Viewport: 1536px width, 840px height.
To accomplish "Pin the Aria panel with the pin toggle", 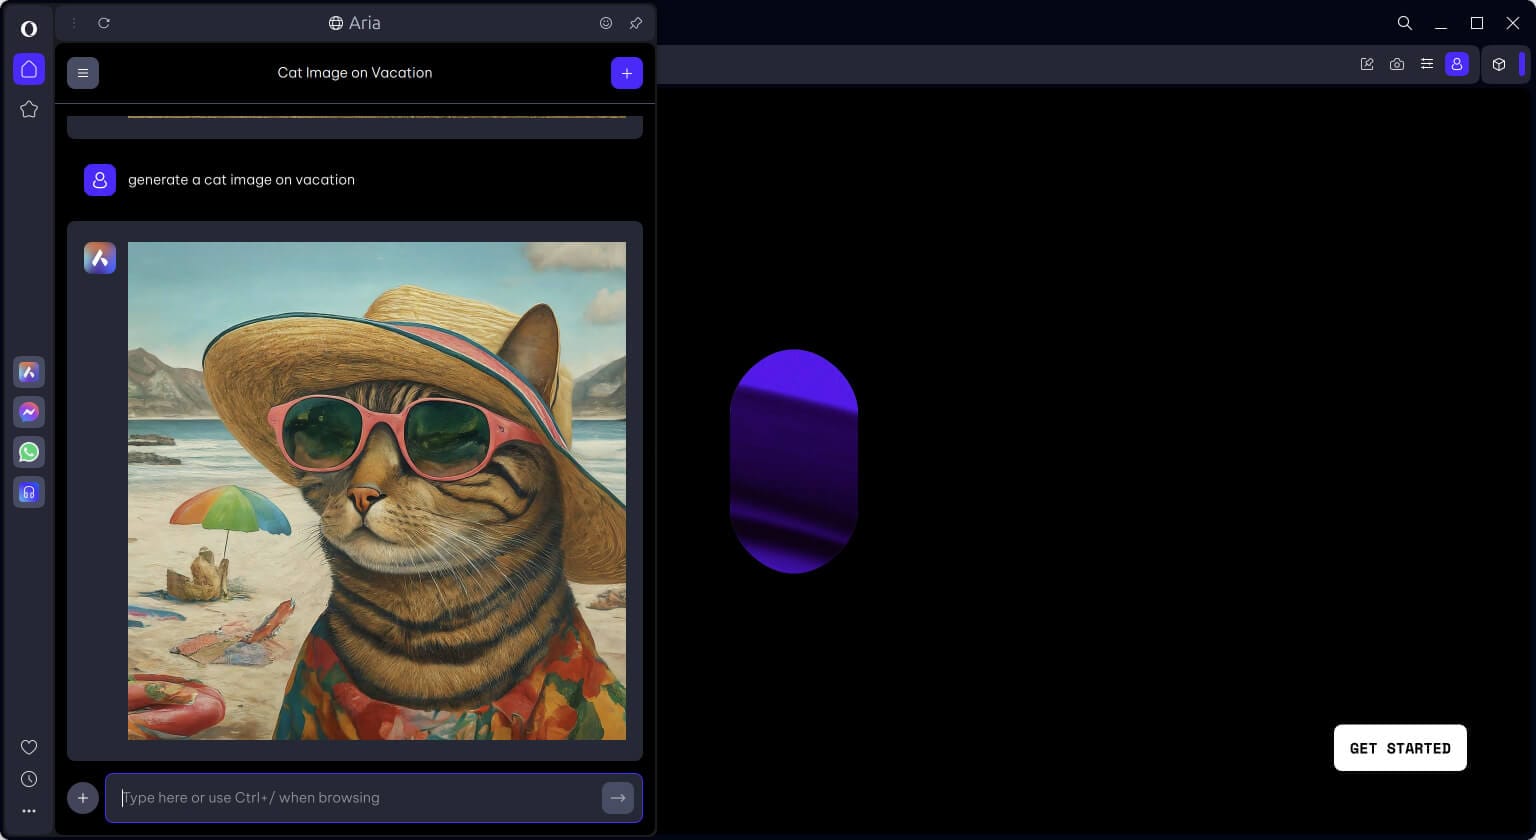I will [x=636, y=22].
